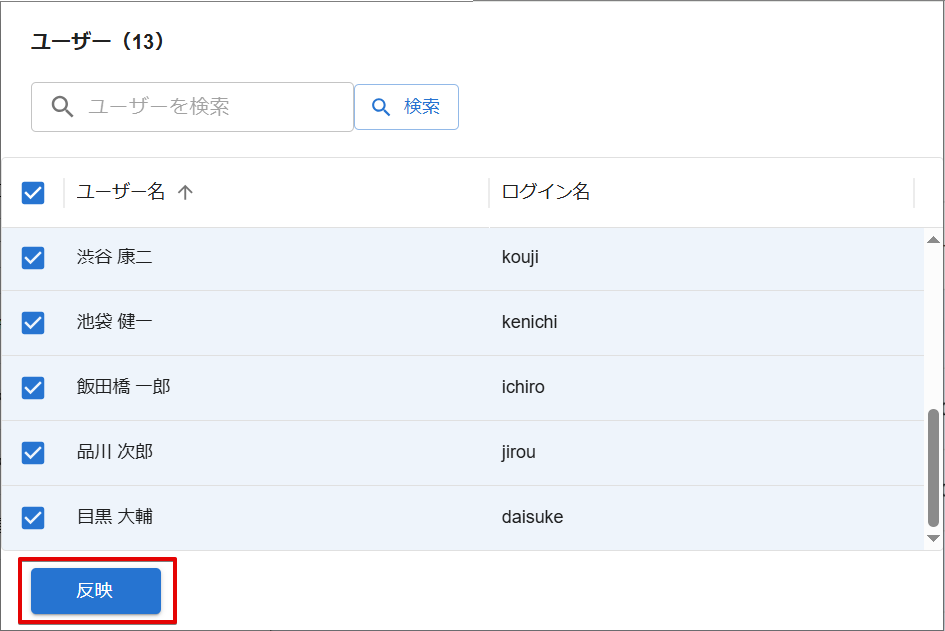Select the name 目黒 大輔
The width and height of the screenshot is (945, 631).
[115, 516]
